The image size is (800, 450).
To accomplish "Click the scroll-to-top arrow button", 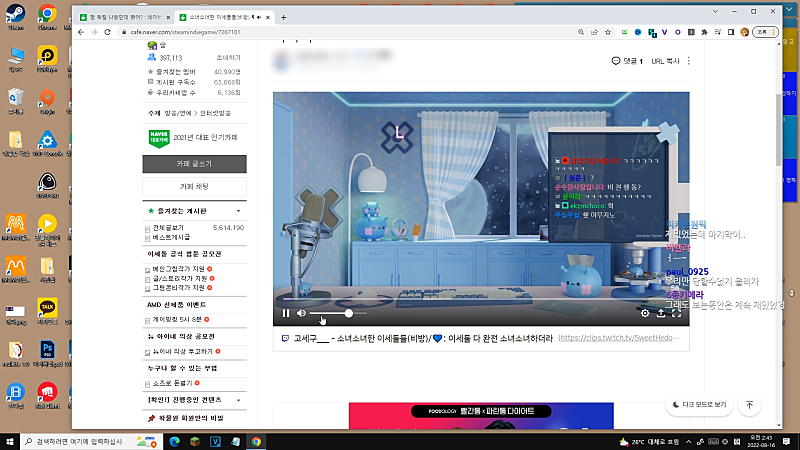I will [749, 405].
